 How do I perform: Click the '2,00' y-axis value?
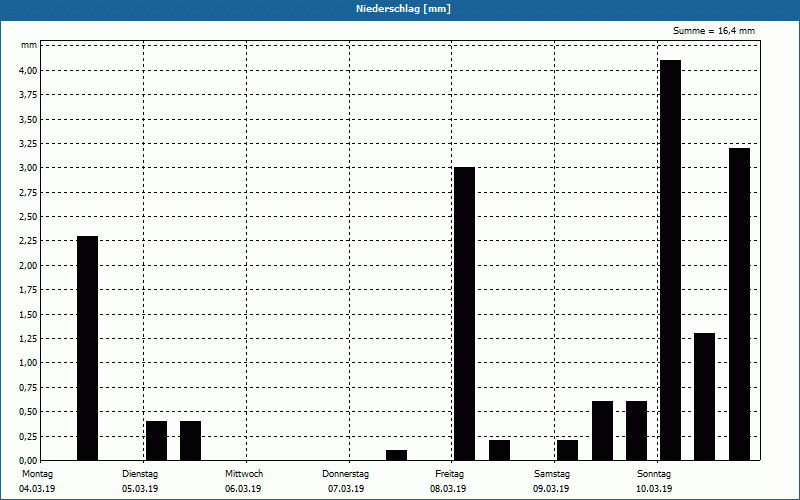pos(29,265)
